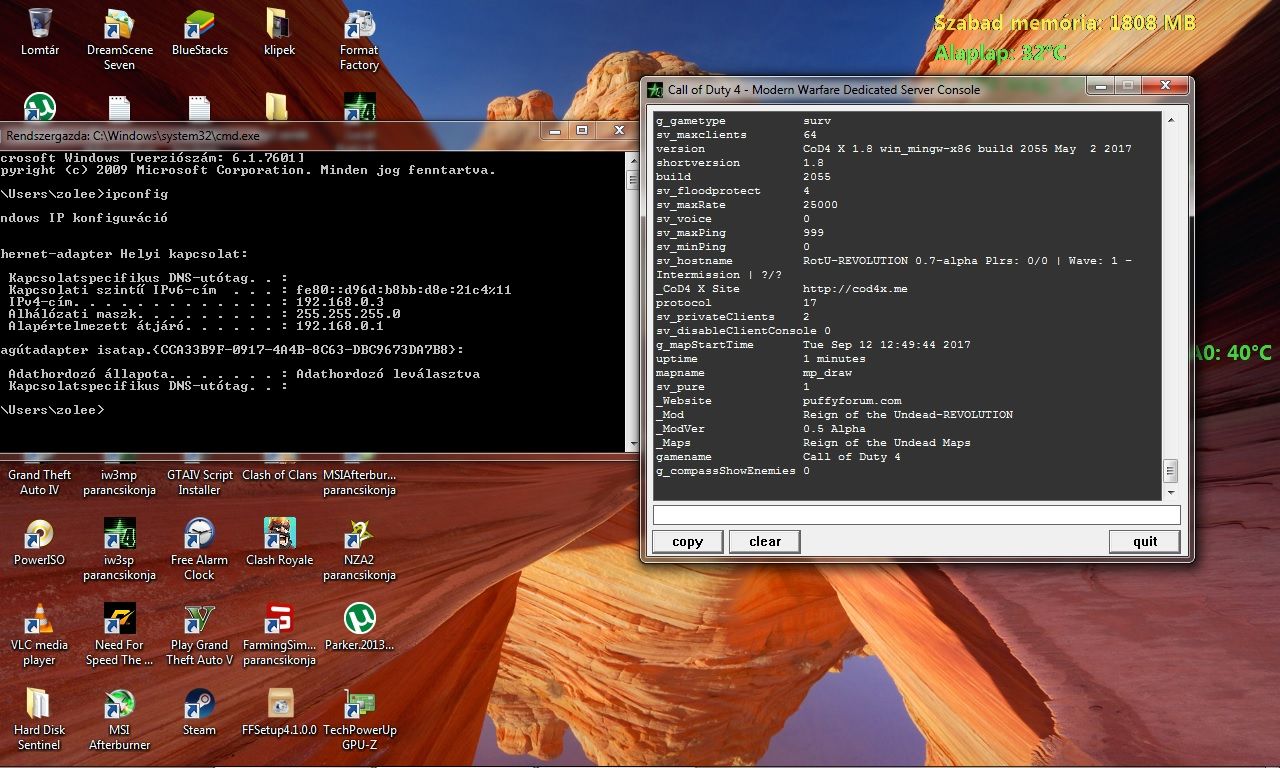Select the Need For Speed shortcut icon
The width and height of the screenshot is (1280, 768).
pyautogui.click(x=119, y=634)
